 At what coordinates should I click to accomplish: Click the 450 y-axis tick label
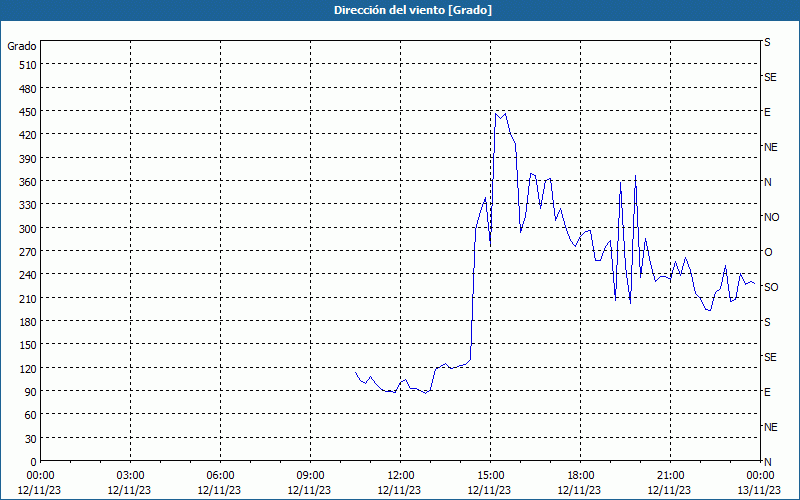(x=28, y=112)
